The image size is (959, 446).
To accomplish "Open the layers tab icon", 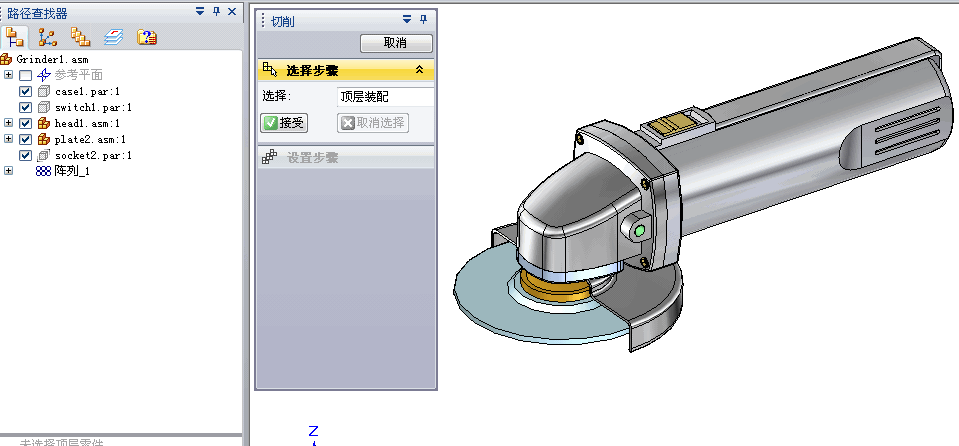I will pyautogui.click(x=113, y=37).
